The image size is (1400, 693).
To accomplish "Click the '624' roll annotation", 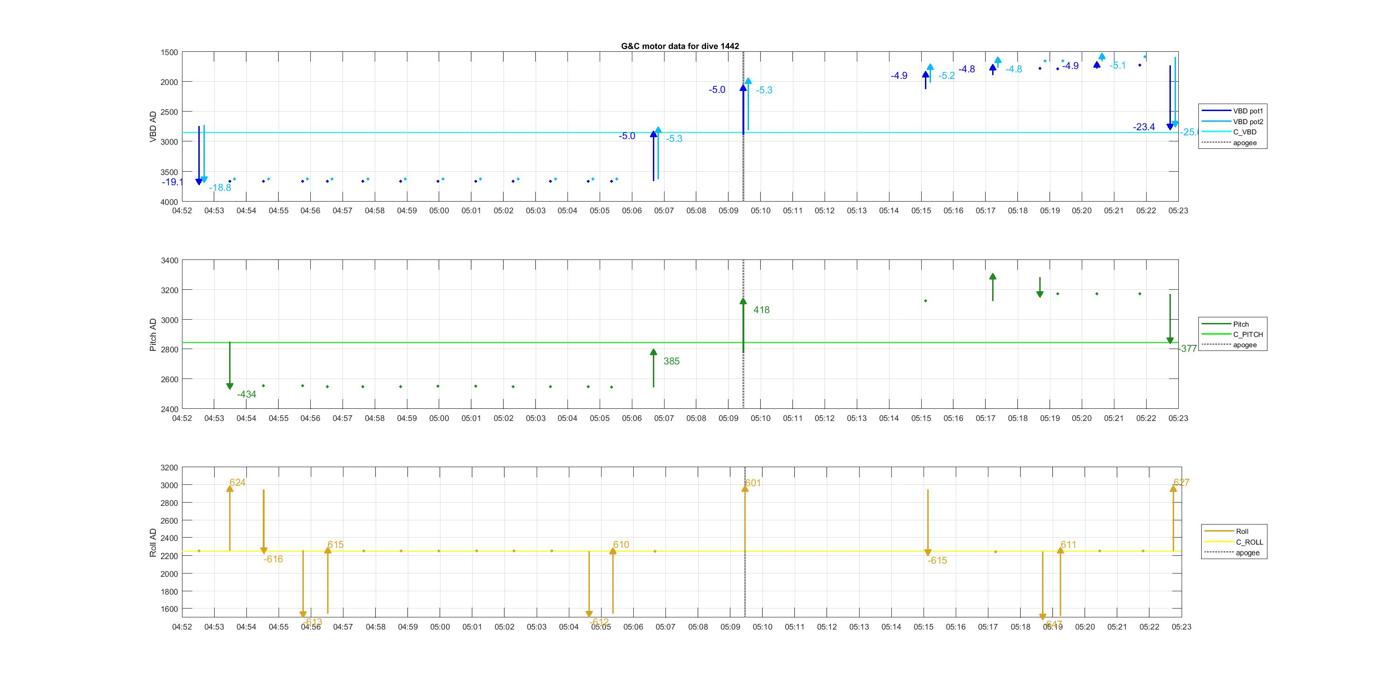I will (x=237, y=483).
